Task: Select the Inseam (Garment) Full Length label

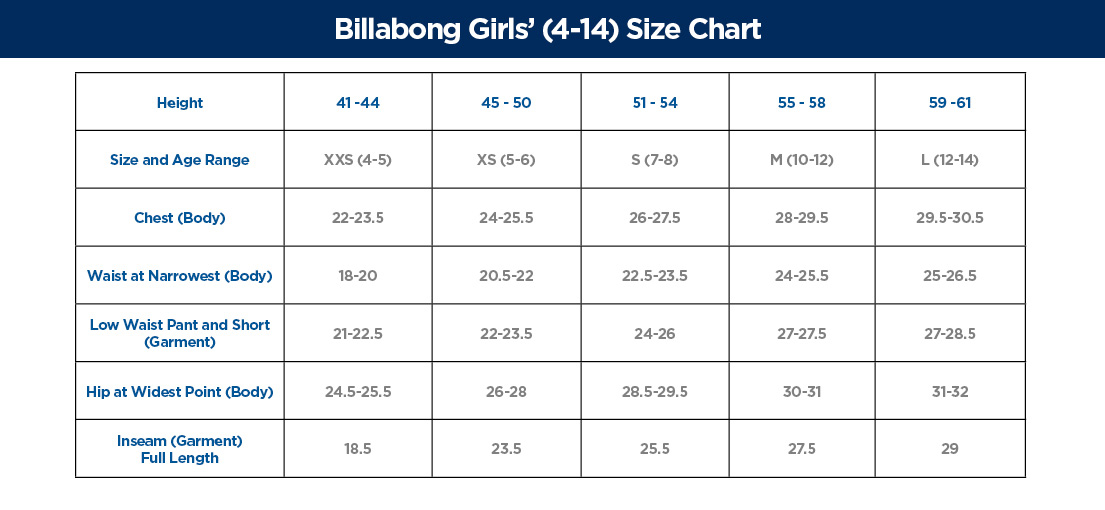Action: [x=180, y=449]
